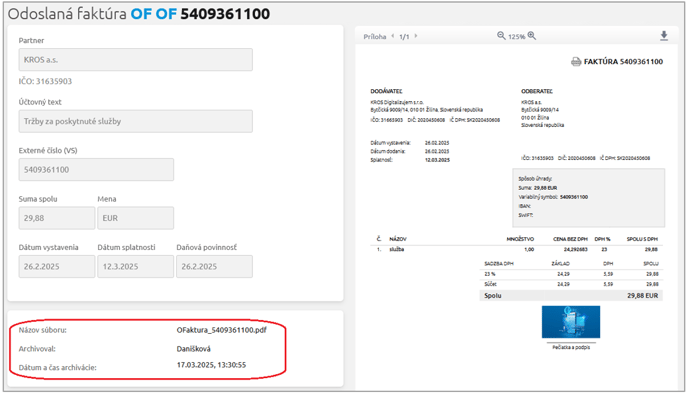Image resolution: width=688 pixels, height=394 pixels.
Task: Click the Daňová povinnosť date field
Action: point(215,266)
